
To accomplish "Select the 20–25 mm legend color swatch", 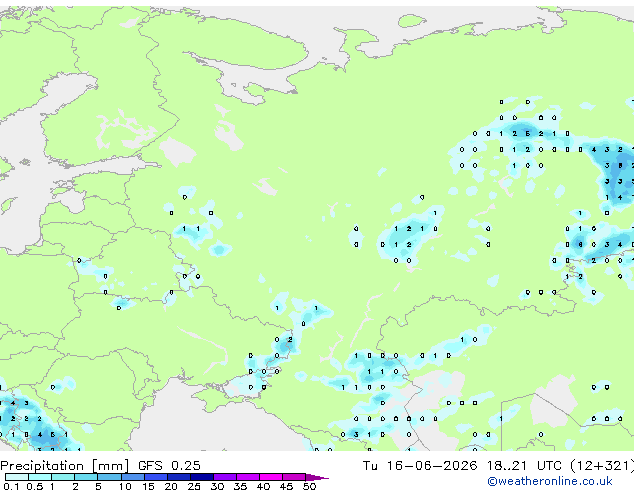I will 179,477.
